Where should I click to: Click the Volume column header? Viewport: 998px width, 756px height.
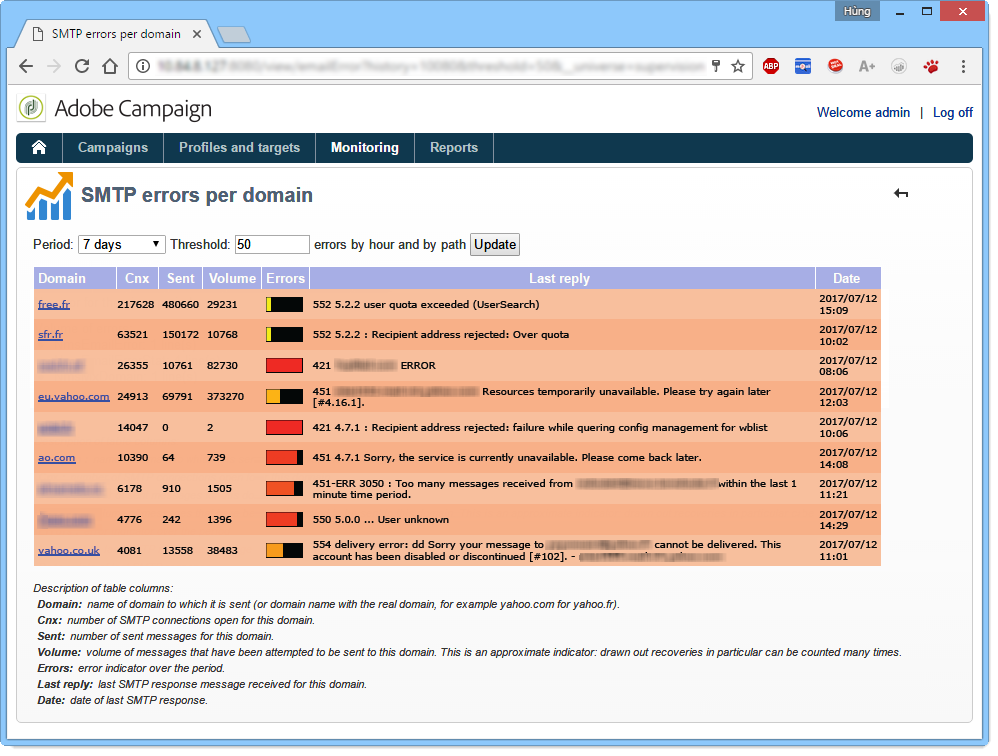tap(232, 278)
